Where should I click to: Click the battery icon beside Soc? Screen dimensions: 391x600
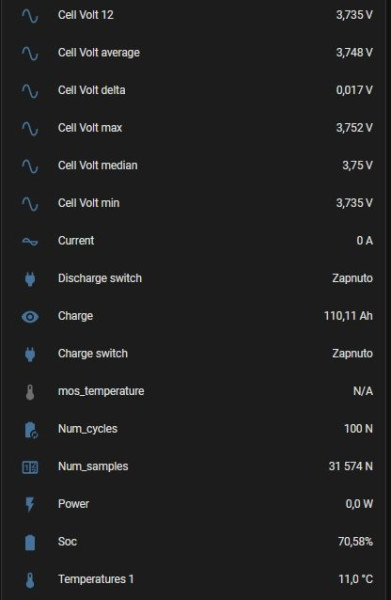(x=30, y=542)
